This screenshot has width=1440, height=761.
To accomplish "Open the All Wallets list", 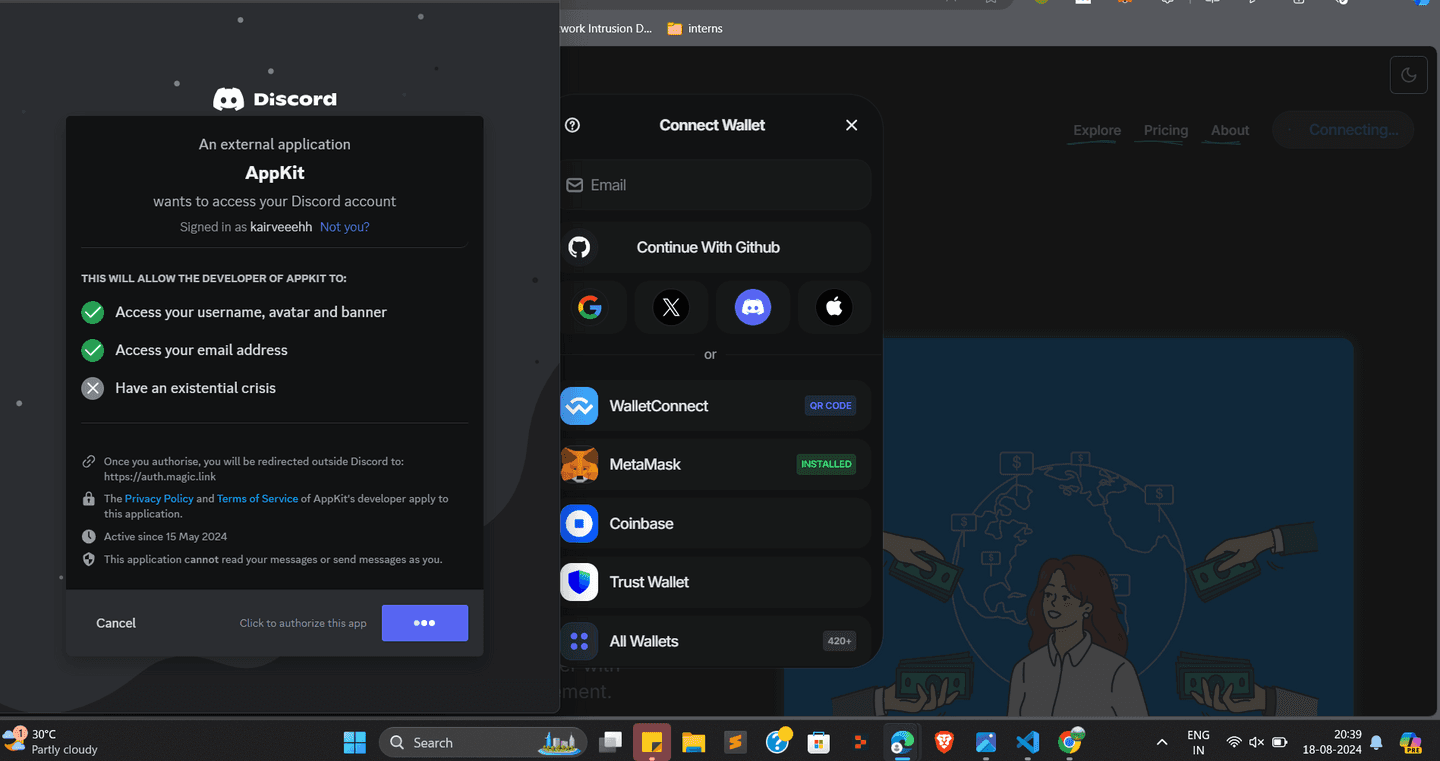I will pos(715,641).
